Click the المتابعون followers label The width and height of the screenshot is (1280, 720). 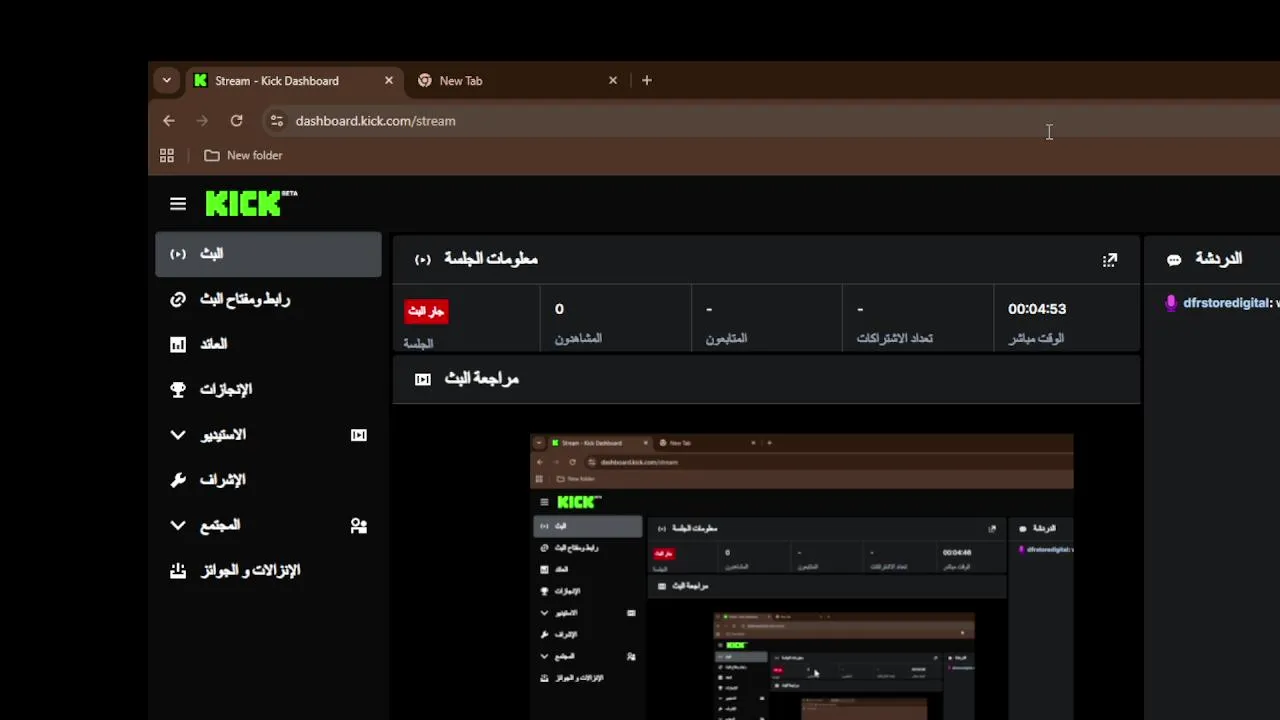click(727, 338)
